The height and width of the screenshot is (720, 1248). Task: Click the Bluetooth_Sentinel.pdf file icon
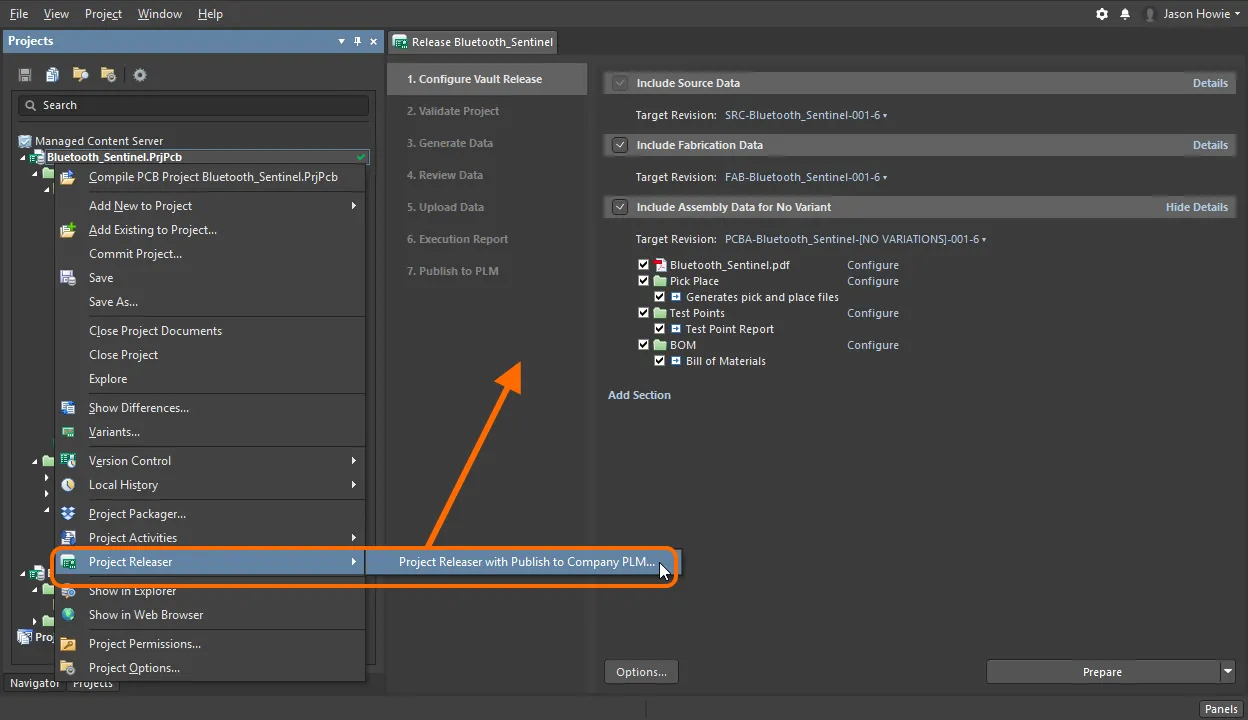(x=661, y=265)
